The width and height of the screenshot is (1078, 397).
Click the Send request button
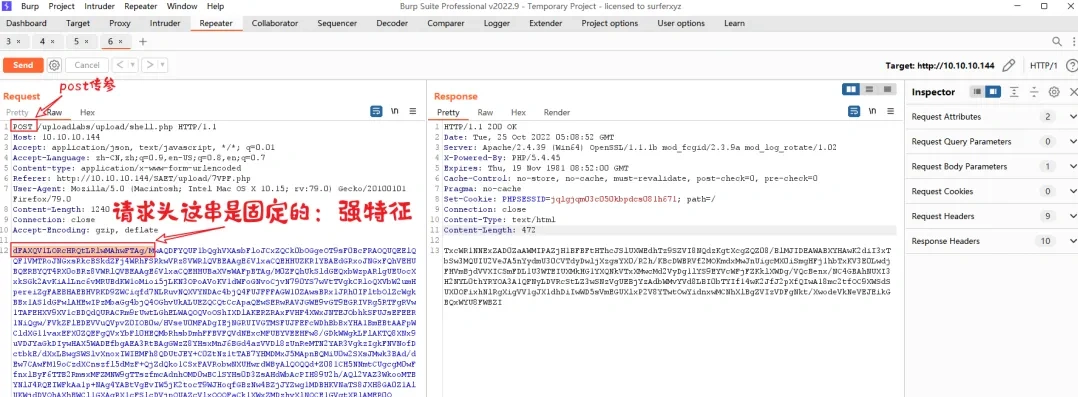pyautogui.click(x=23, y=65)
